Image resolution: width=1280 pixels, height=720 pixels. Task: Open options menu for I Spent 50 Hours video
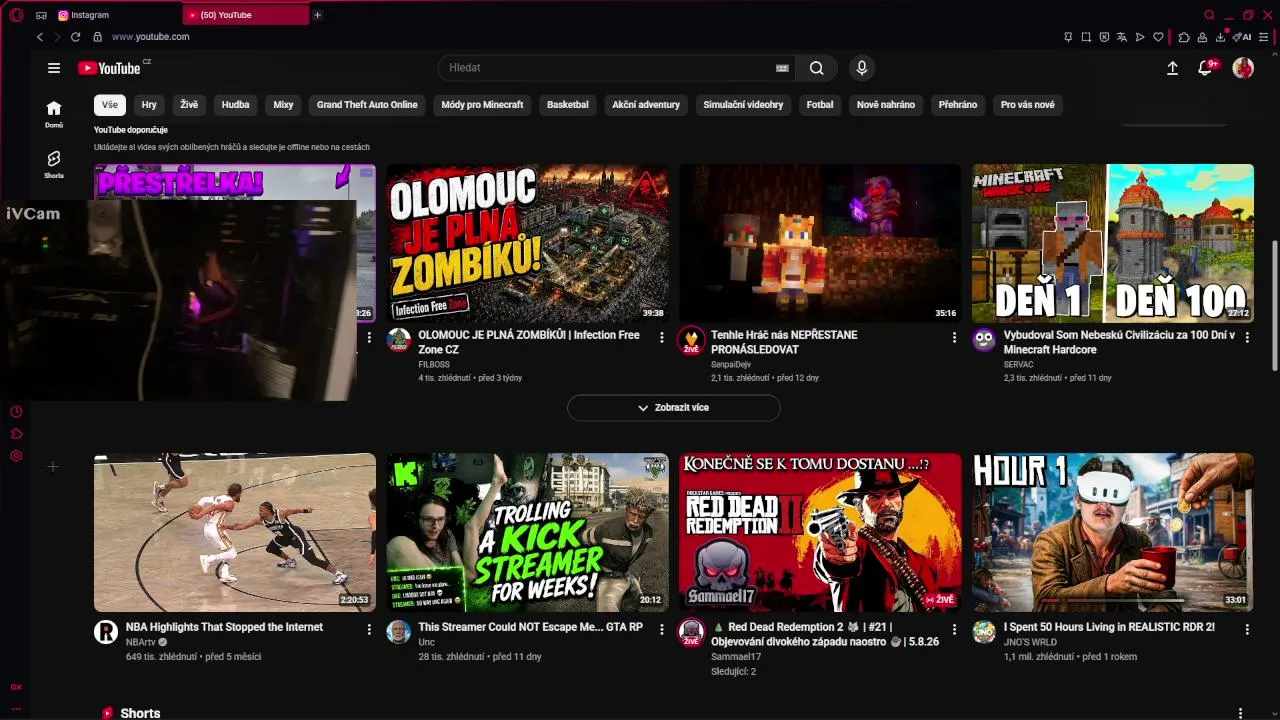1247,630
